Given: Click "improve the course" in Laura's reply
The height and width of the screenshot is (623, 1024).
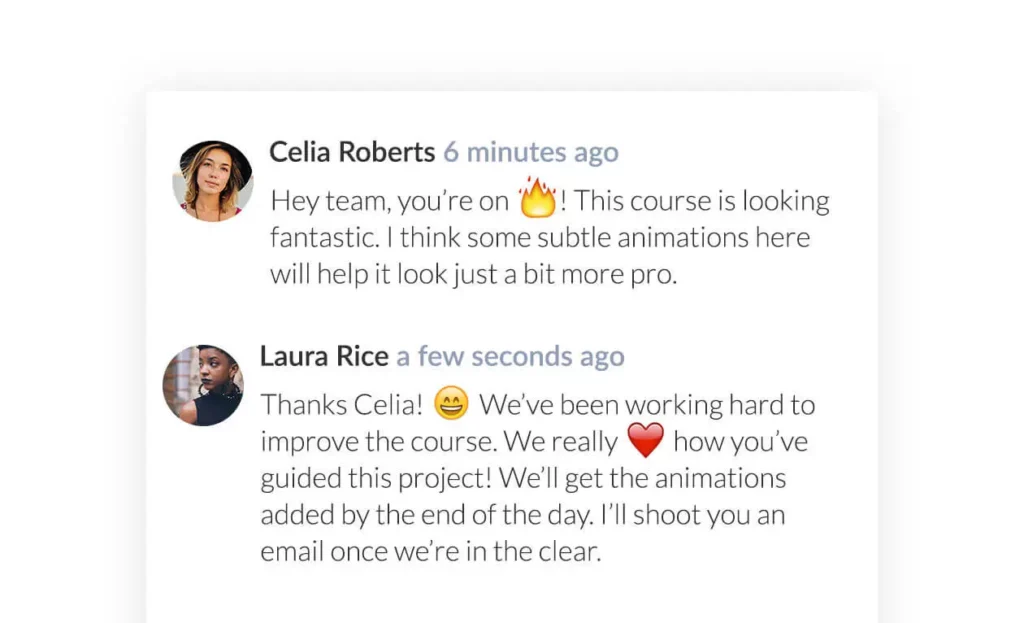Looking at the screenshot, I should [x=378, y=441].
